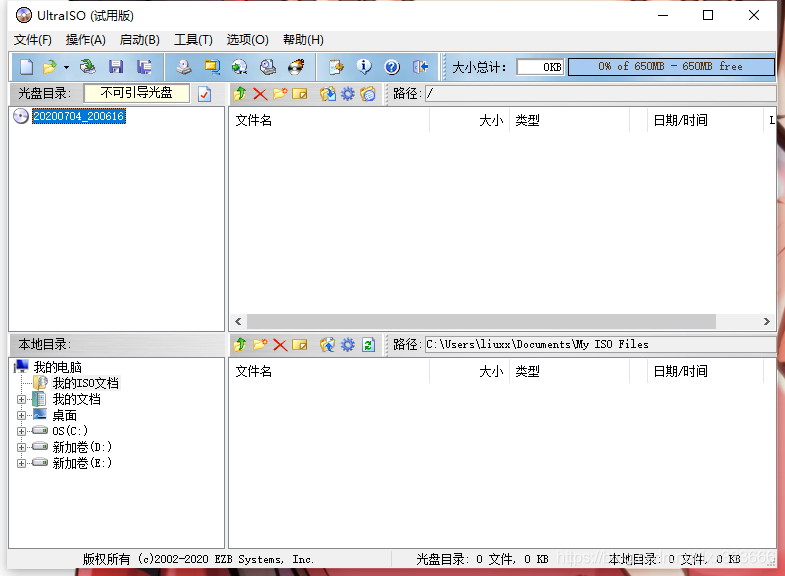
Task: Click the disc pane Extract files icon
Action: click(328, 94)
